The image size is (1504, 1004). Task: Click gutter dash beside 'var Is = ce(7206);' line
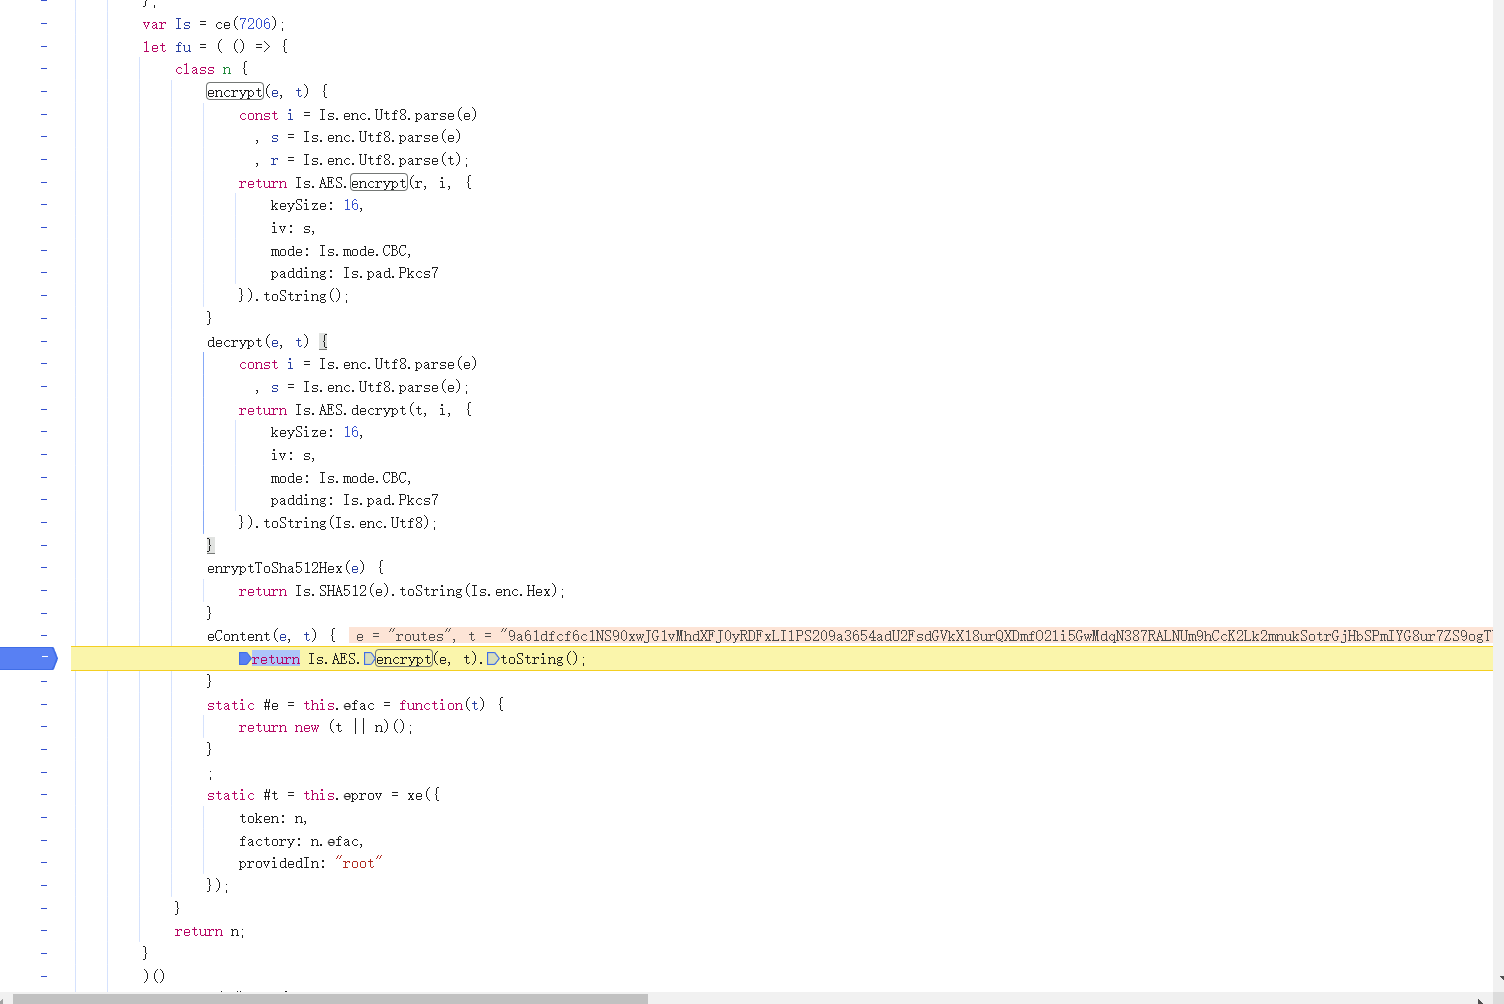pyautogui.click(x=44, y=24)
